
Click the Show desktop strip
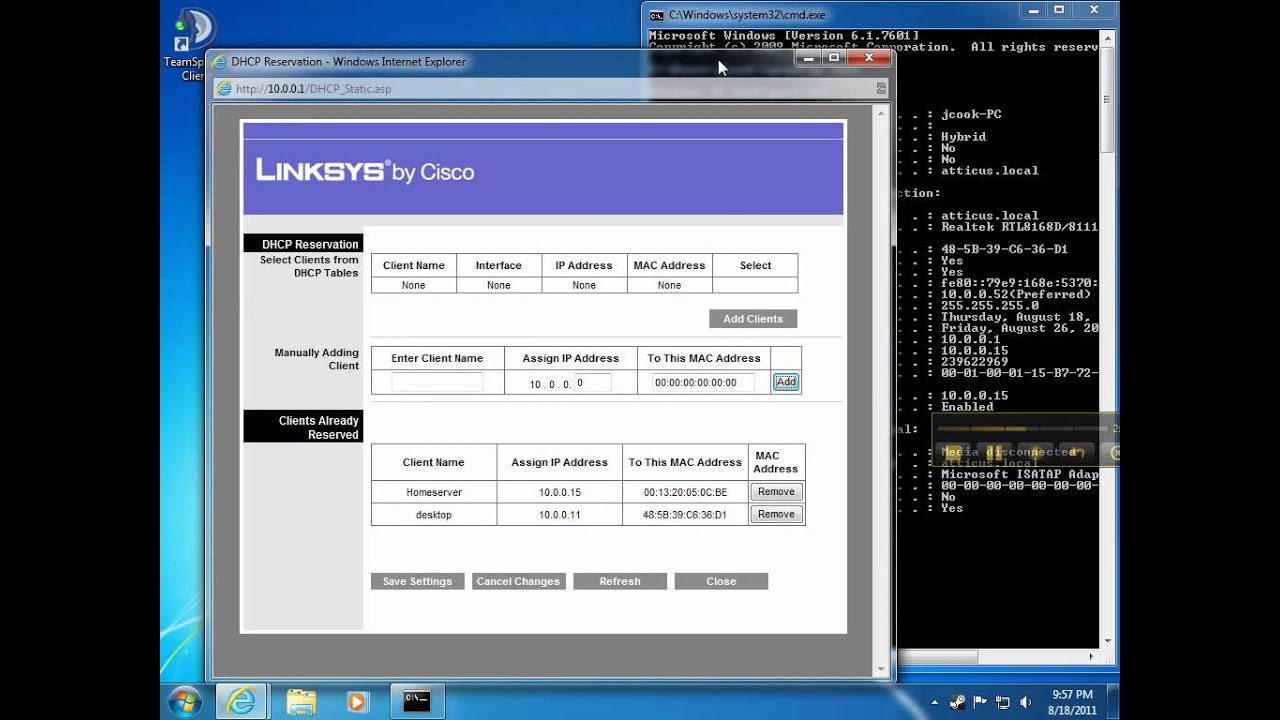pyautogui.click(x=1113, y=701)
